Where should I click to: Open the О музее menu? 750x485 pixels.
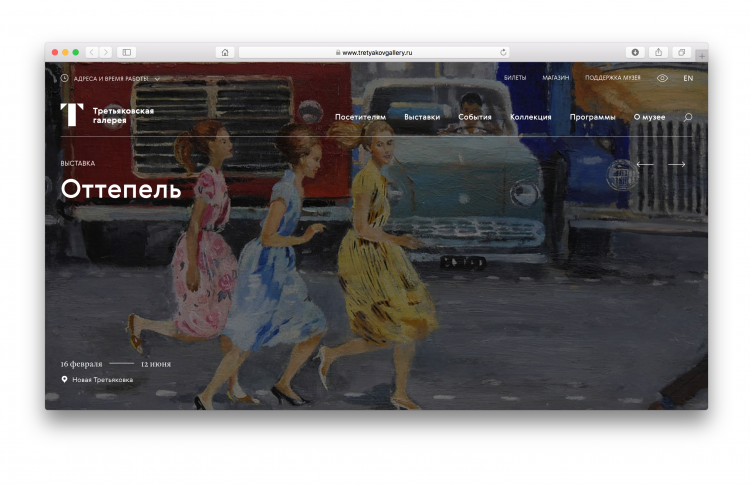pyautogui.click(x=649, y=117)
